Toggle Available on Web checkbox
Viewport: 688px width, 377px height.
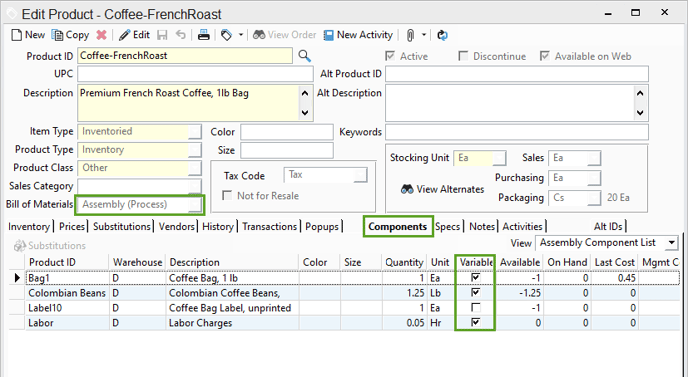545,56
